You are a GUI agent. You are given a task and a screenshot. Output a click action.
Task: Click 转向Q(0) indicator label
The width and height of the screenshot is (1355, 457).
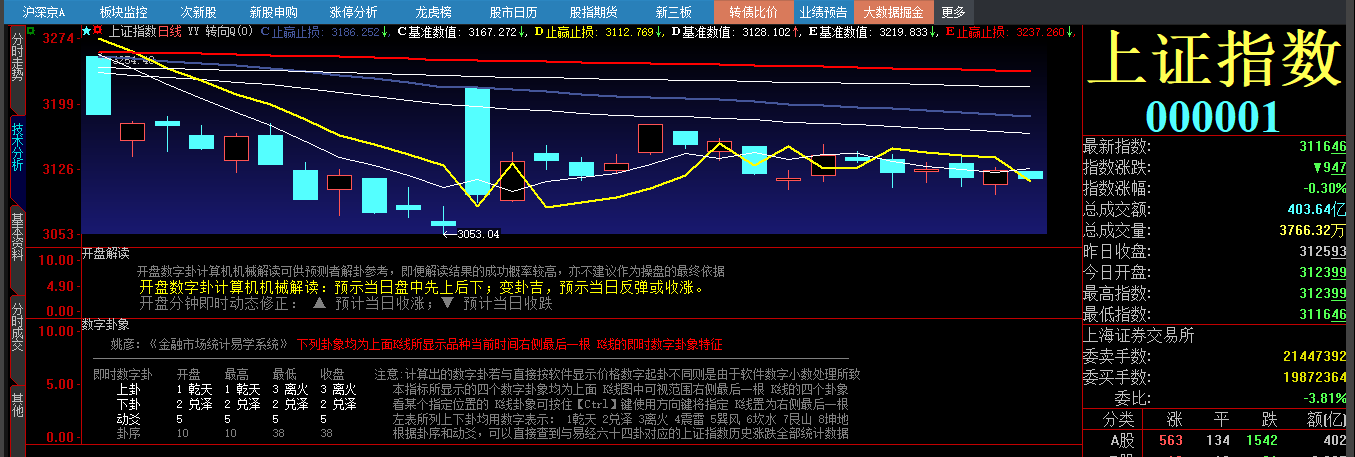point(228,31)
